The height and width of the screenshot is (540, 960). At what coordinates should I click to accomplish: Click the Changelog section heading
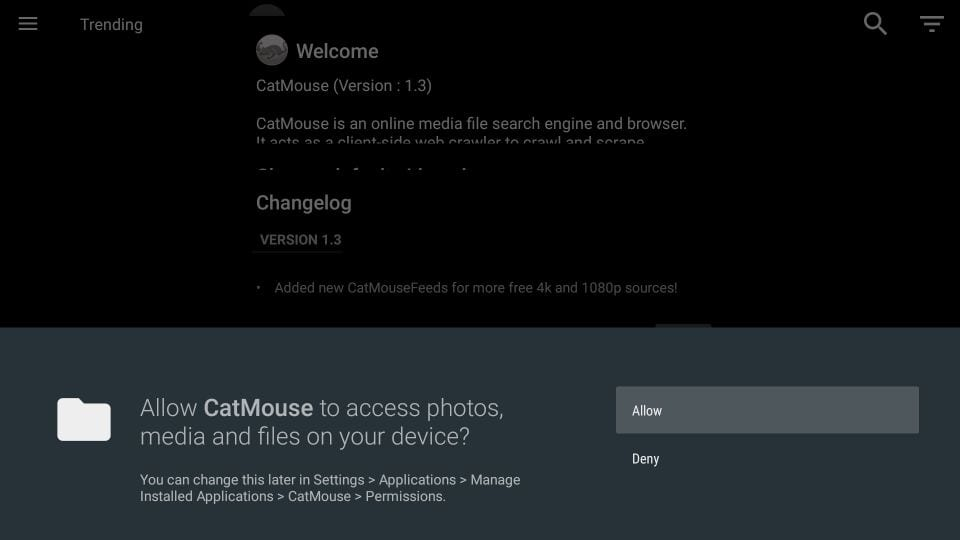304,203
